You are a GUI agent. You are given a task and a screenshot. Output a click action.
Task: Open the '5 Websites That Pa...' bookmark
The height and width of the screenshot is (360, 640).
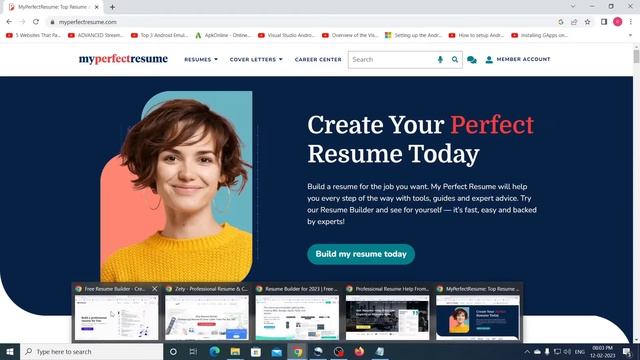[x=33, y=36]
